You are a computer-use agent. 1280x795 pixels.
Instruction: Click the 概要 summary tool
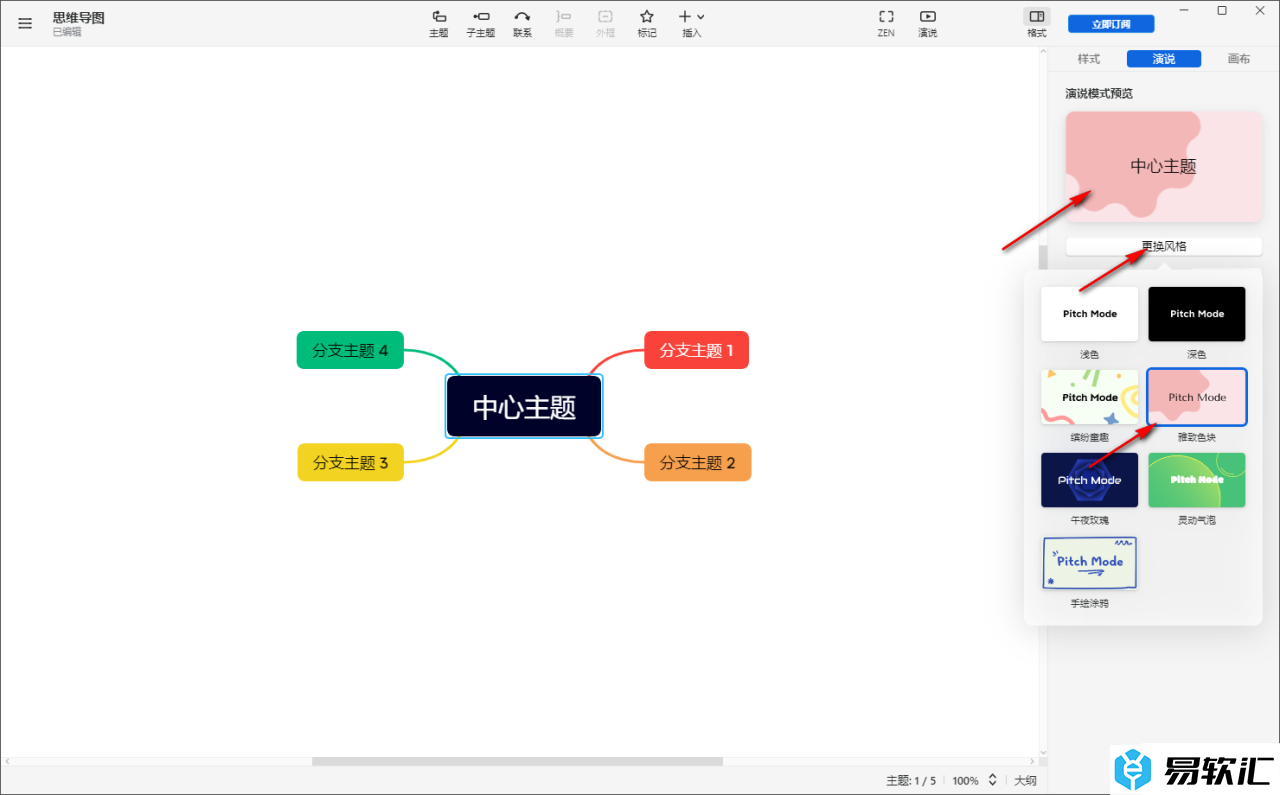[x=564, y=23]
